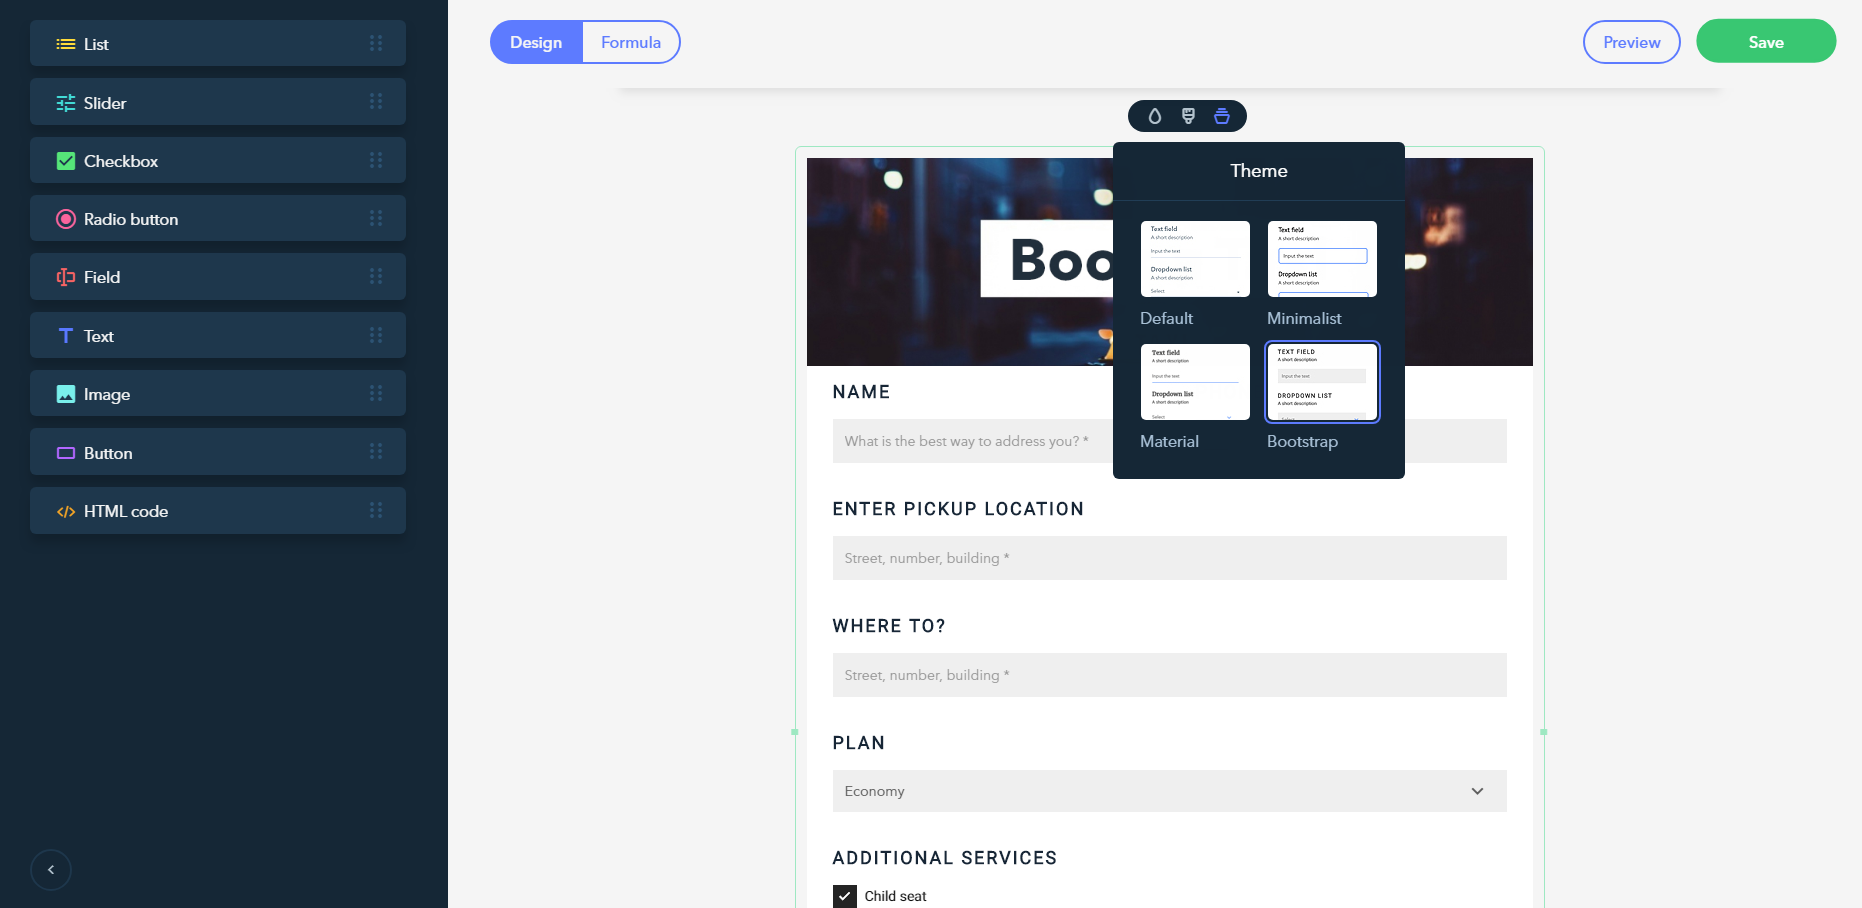Grab the drag handle on Field row
The height and width of the screenshot is (908, 1862).
(376, 276)
